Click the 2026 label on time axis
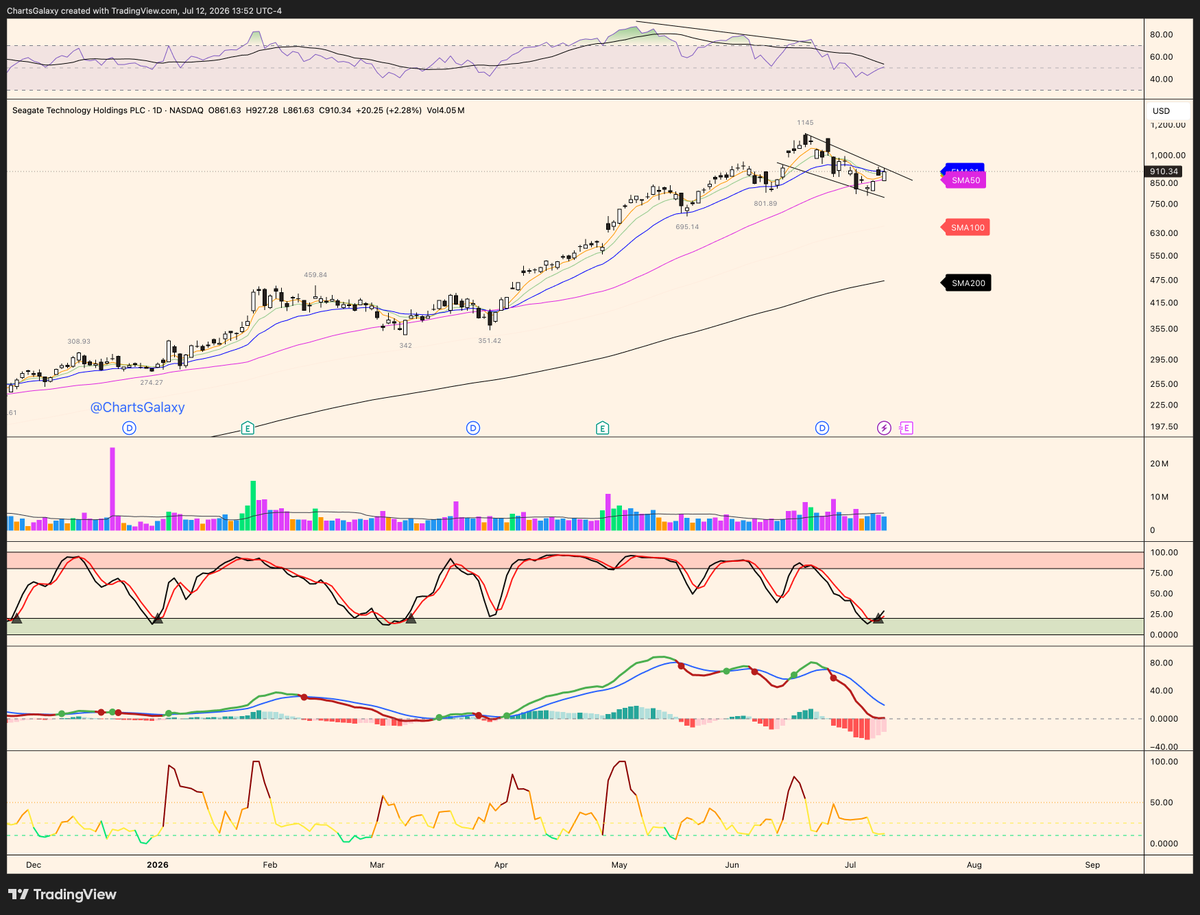Screen dimensions: 1200x915 coord(159,863)
